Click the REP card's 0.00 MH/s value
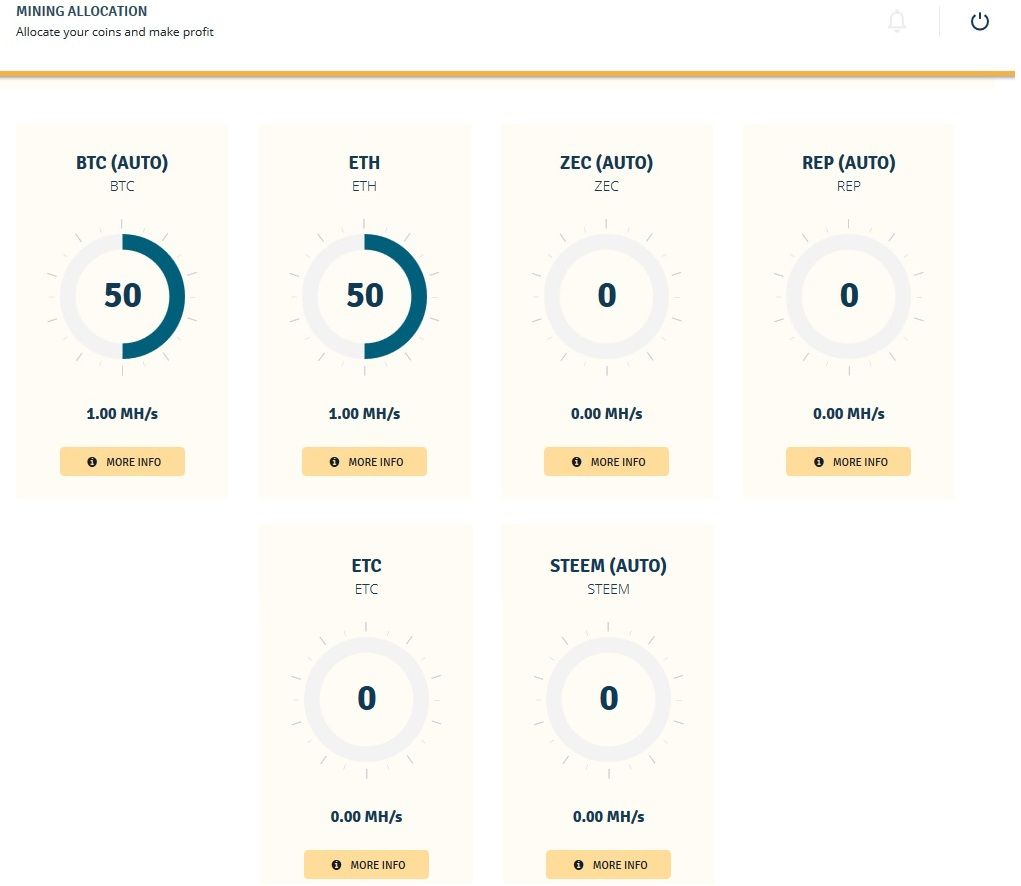Viewport: 1021px width, 886px height. (x=848, y=413)
